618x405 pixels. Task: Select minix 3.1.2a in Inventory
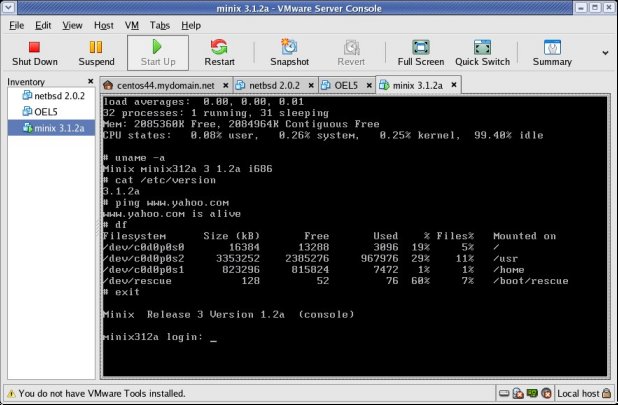[51, 128]
